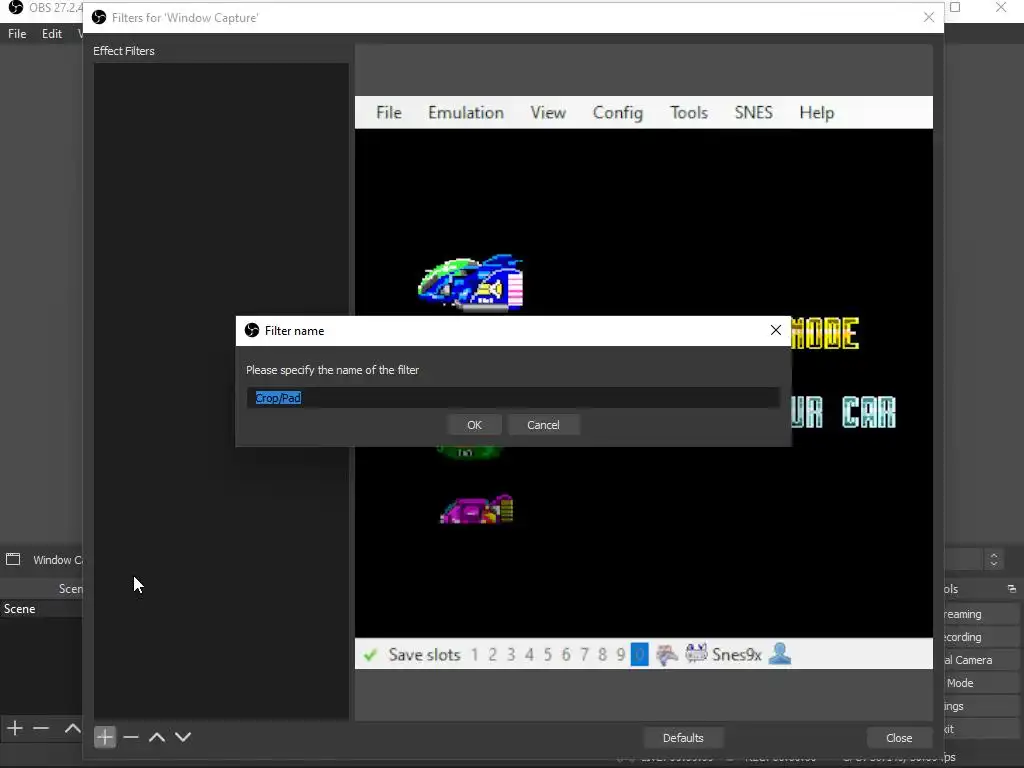Click the Start Streaming button in OBS controls
The image size is (1024, 768).
click(981, 614)
